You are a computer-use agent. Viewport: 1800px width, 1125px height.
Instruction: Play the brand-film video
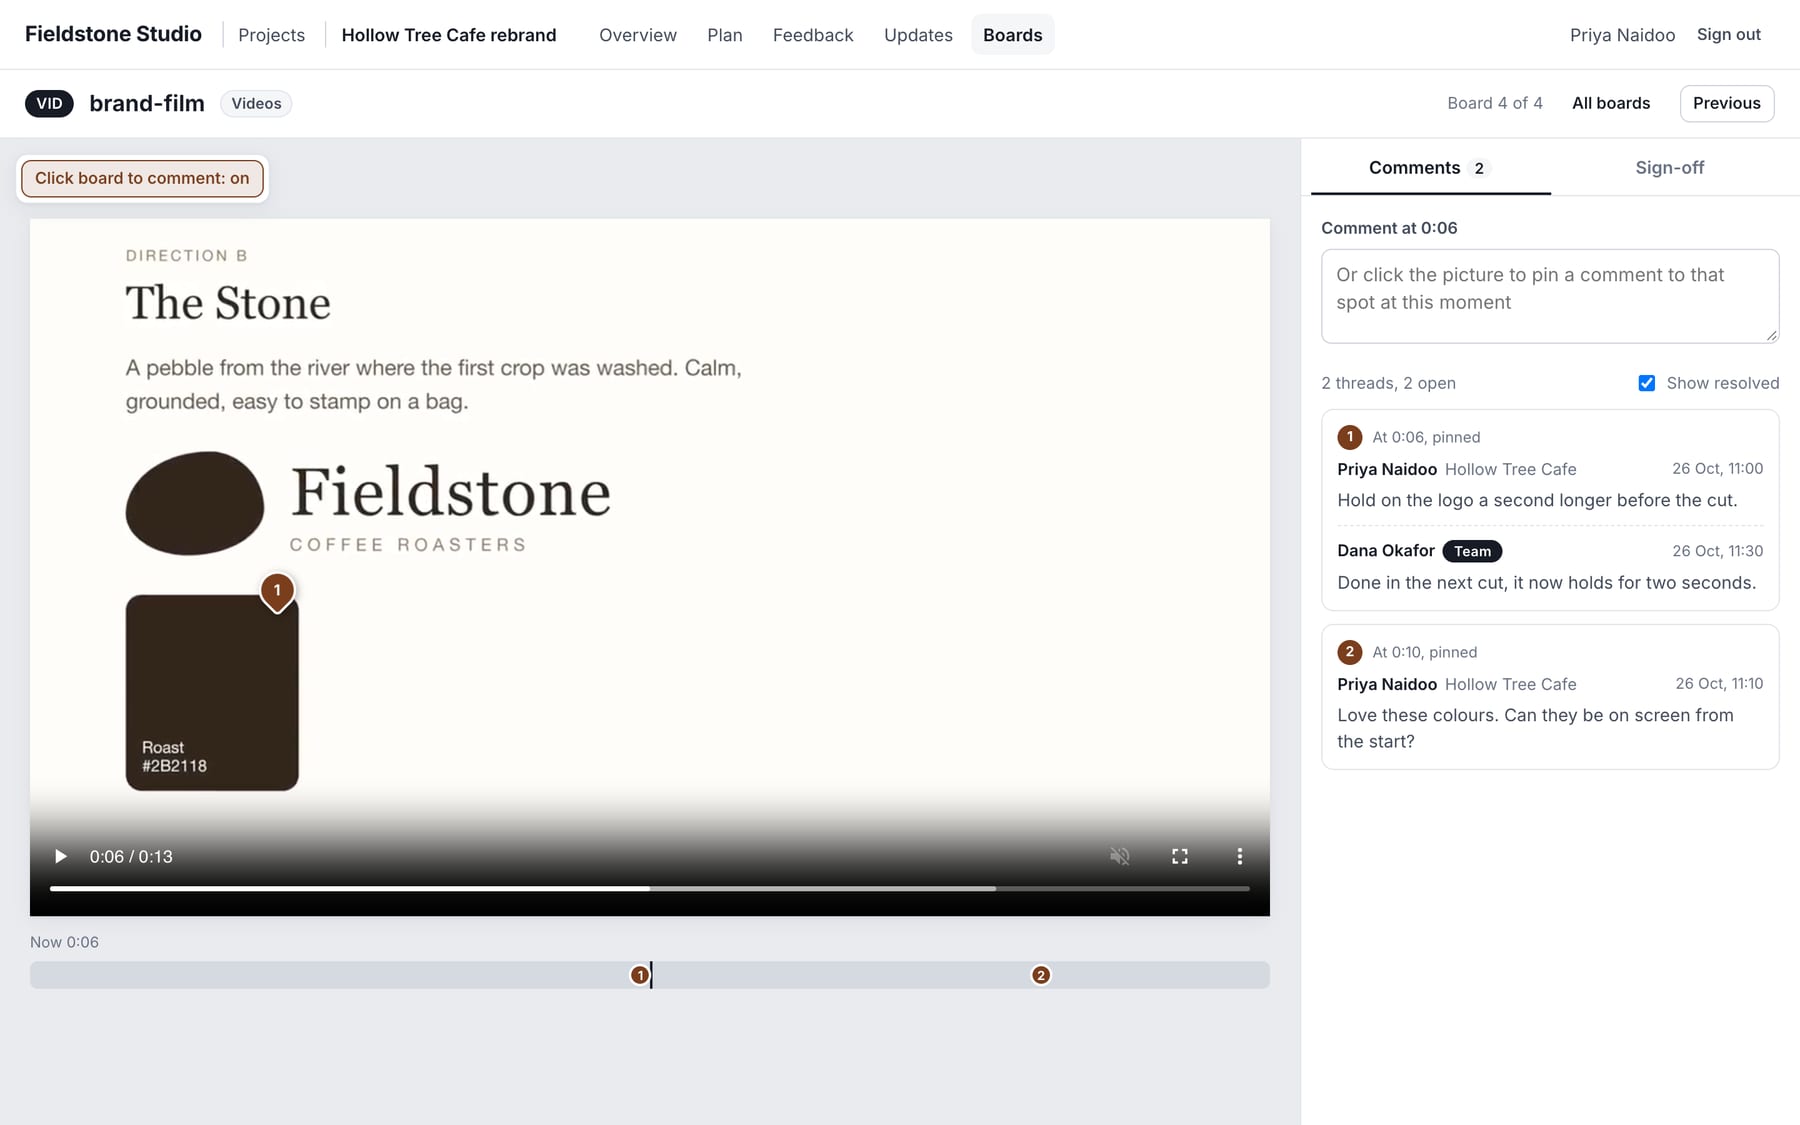coord(60,856)
